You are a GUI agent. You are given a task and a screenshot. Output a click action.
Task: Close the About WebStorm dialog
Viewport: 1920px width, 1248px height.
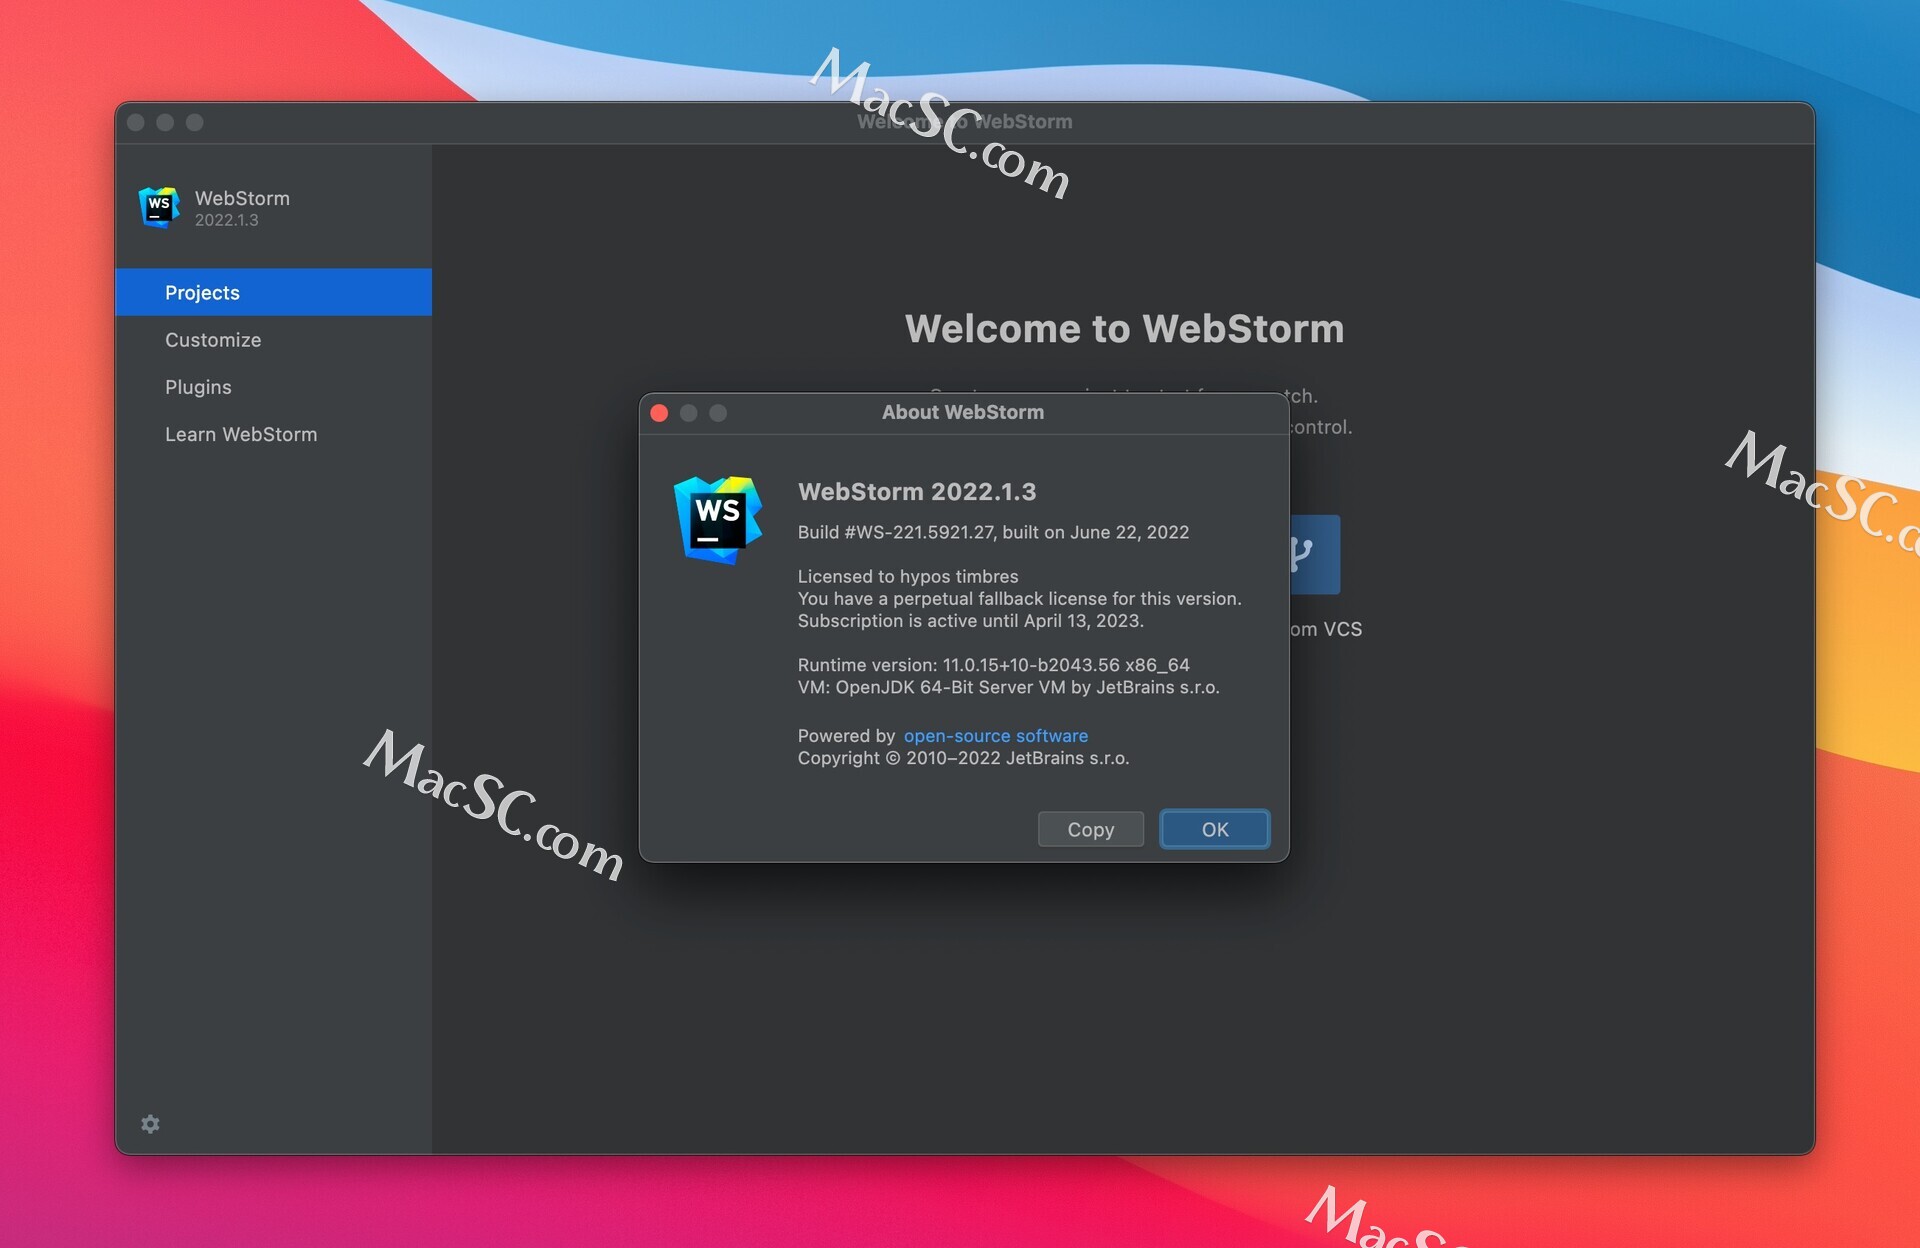[x=659, y=413]
